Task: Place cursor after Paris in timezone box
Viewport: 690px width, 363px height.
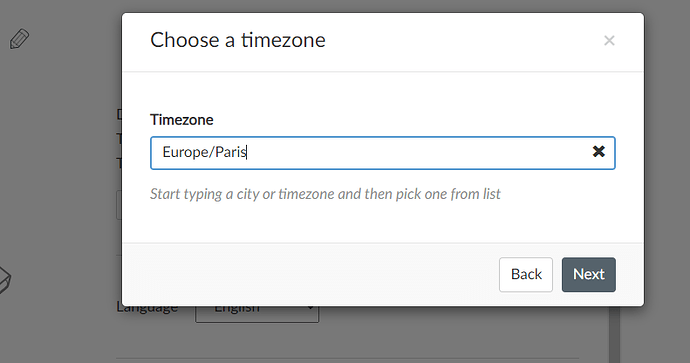Action: 247,152
